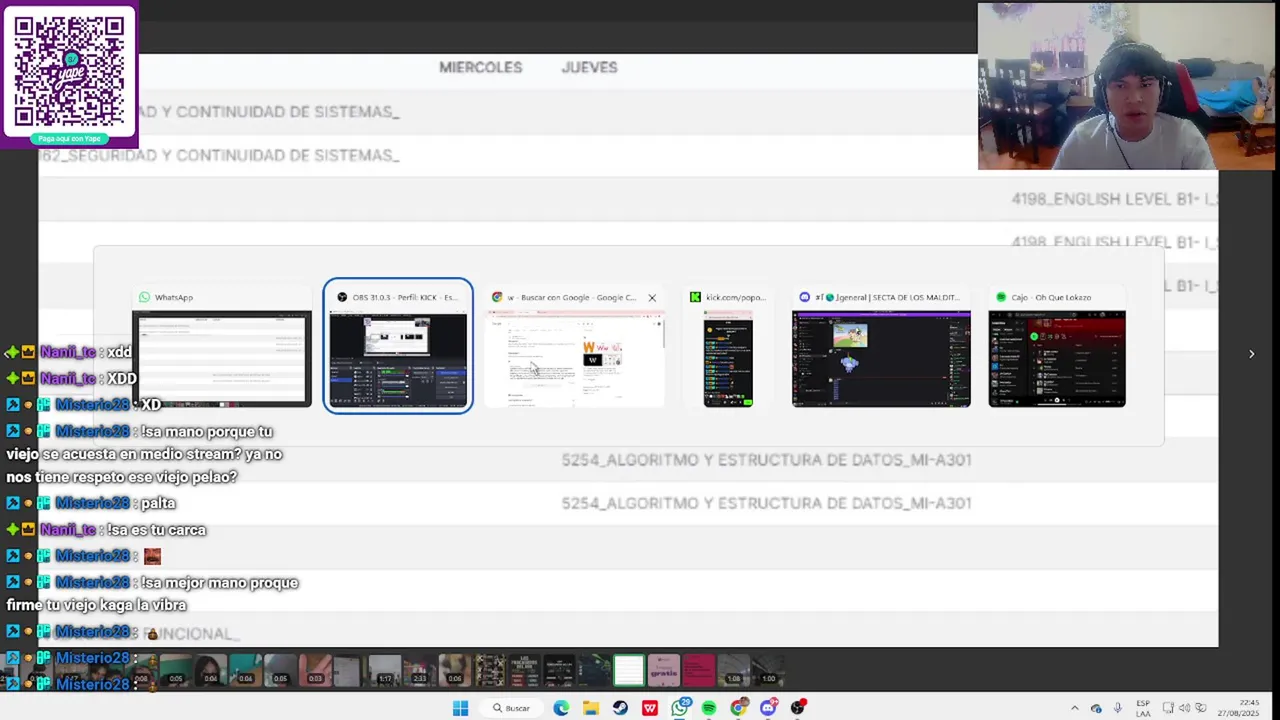Click the volume speaker tray icon
Viewport: 1280px width, 720px height.
tap(1184, 708)
